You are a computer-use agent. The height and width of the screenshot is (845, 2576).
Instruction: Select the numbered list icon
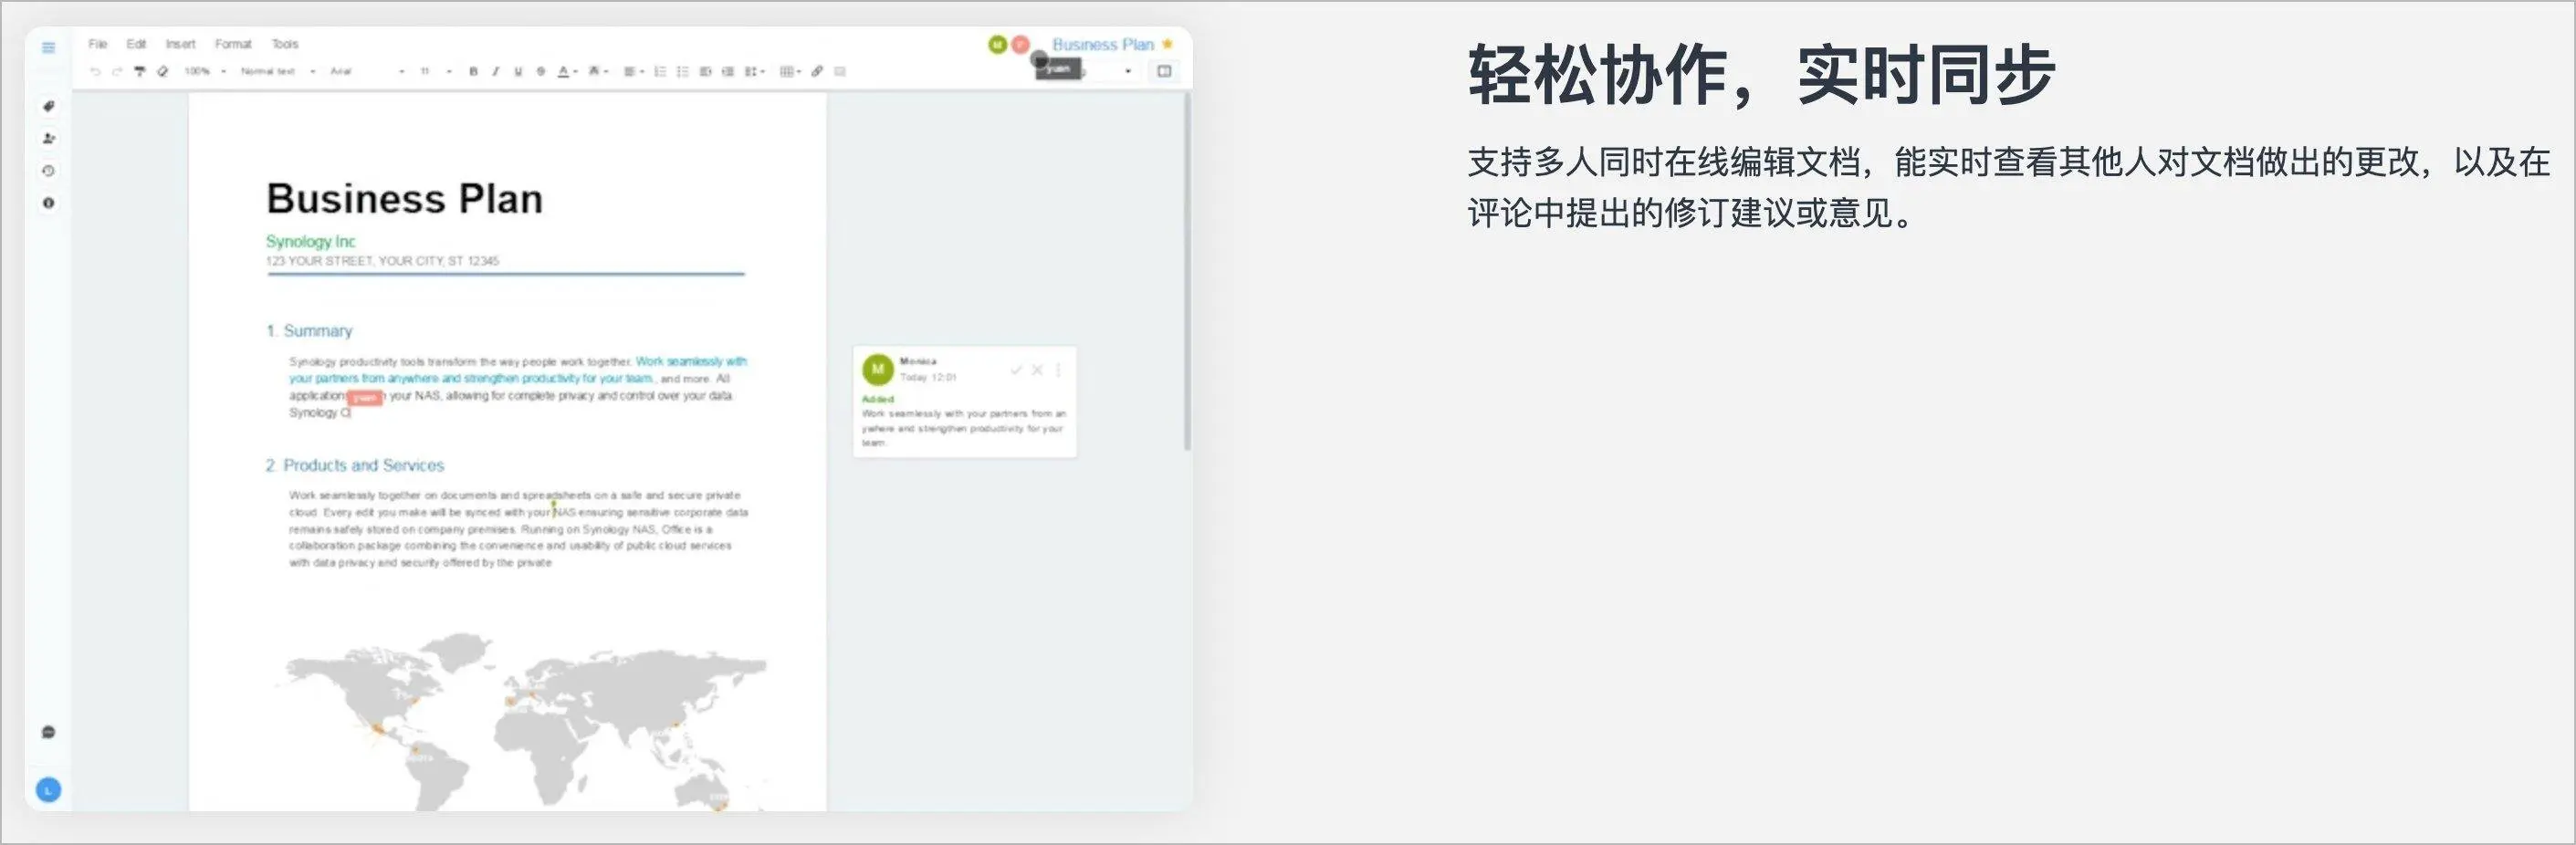pyautogui.click(x=661, y=72)
